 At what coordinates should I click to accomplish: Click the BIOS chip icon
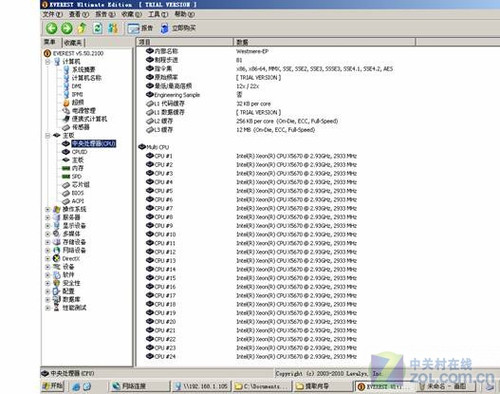[x=66, y=193]
